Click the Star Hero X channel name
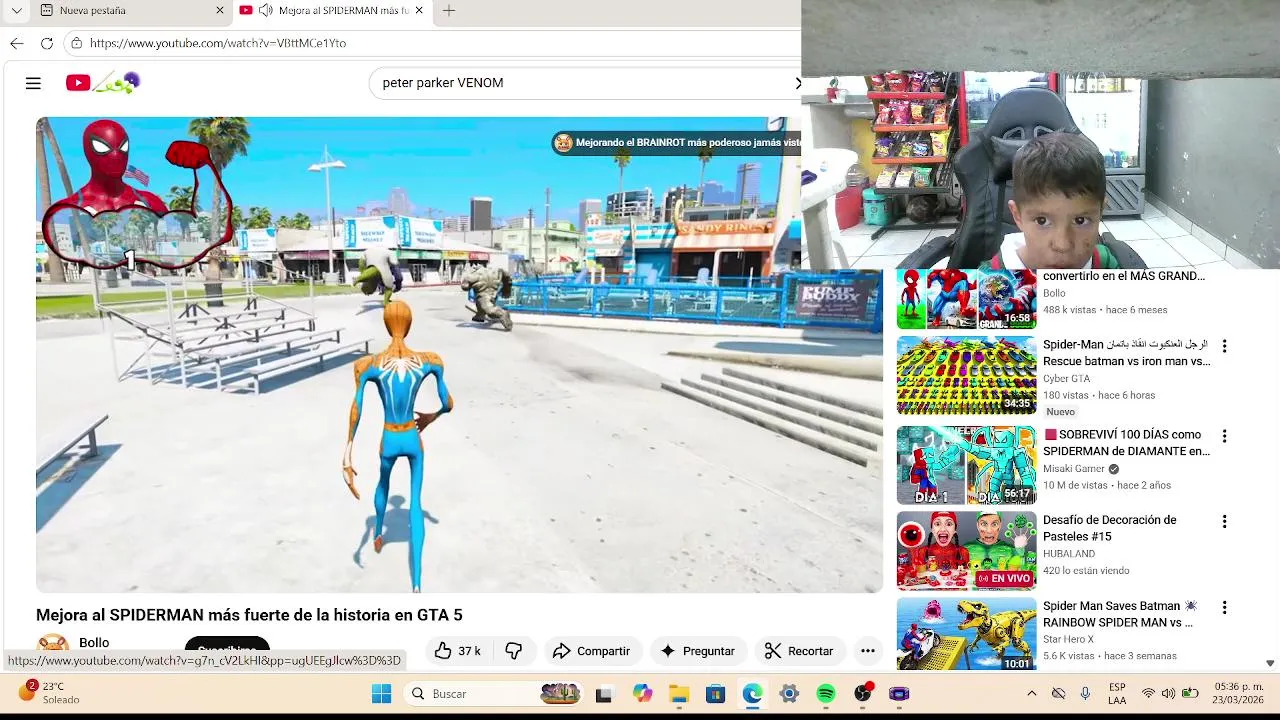This screenshot has width=1280, height=720. coord(1068,640)
